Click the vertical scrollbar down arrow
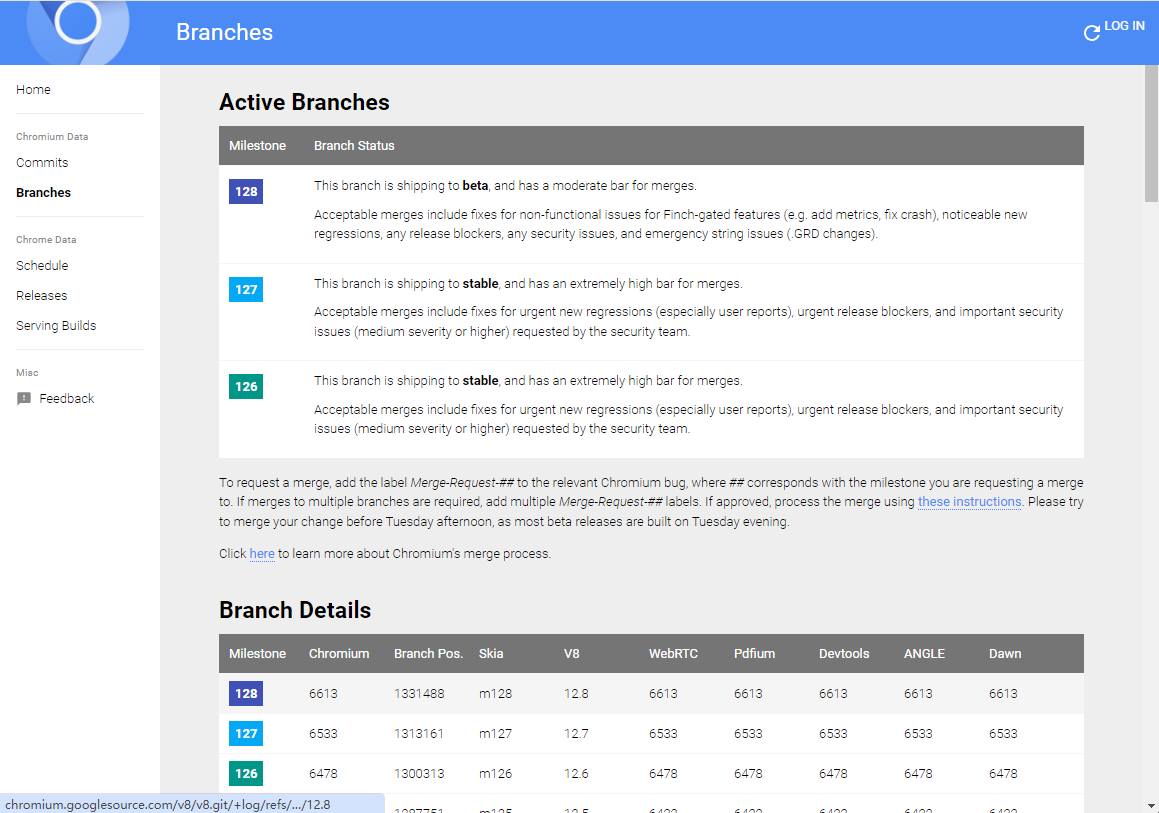Viewport: 1159px width, 813px height. (x=1151, y=805)
